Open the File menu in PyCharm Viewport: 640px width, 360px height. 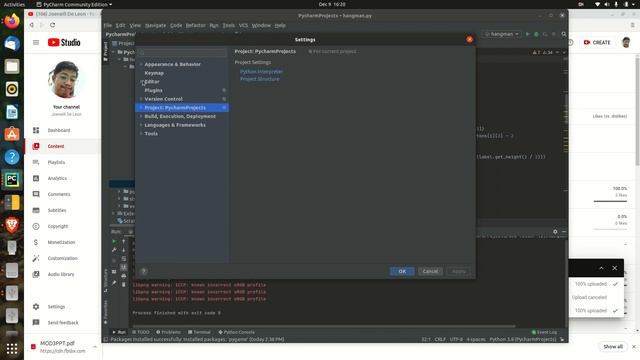[x=108, y=25]
